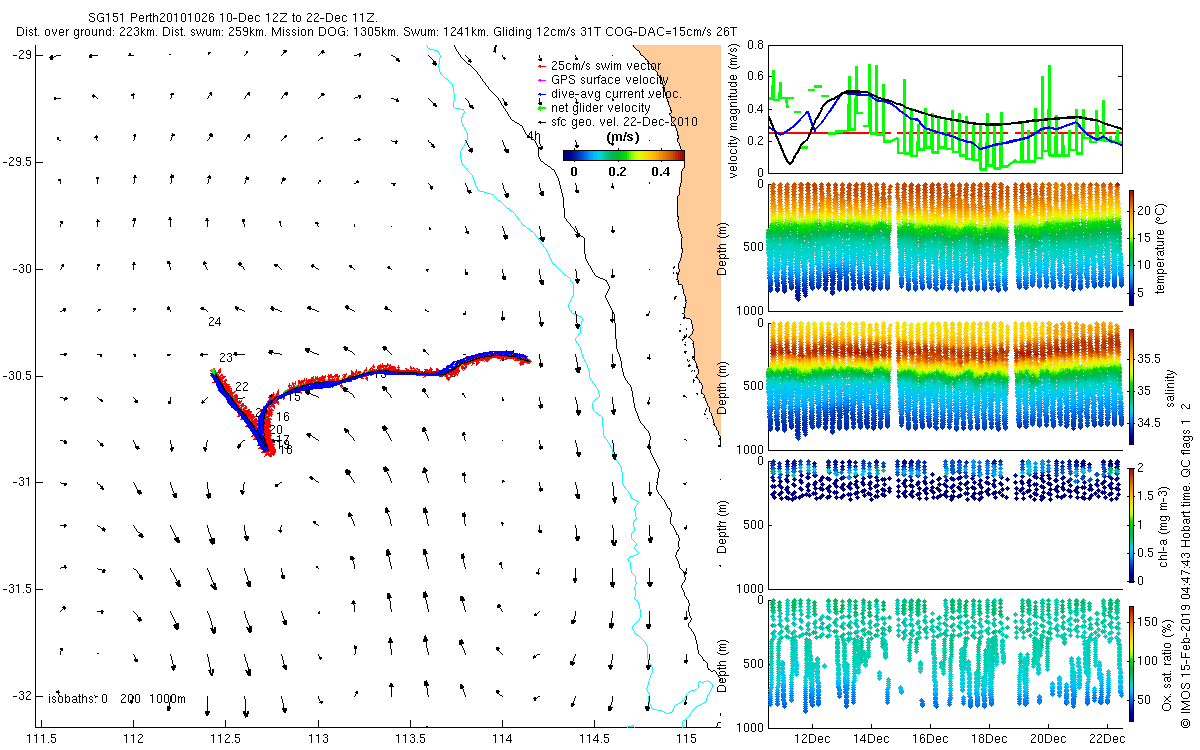Click the chl-a colorbar scale
The height and width of the screenshot is (750, 1200).
1133,522
